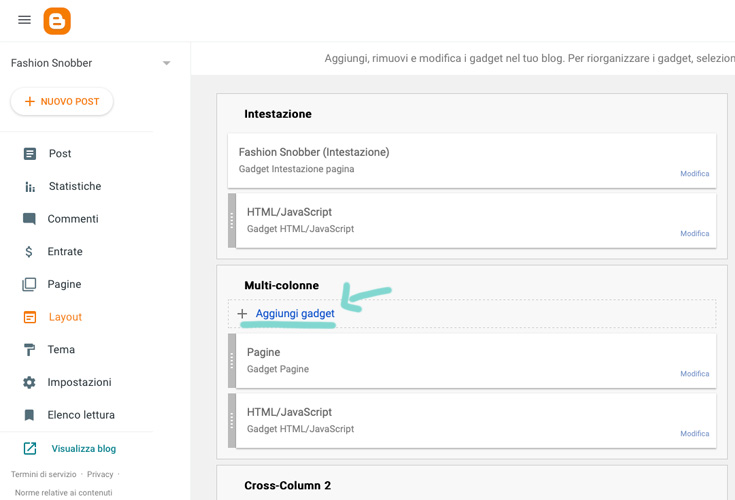Click the orange Layout icon
The width and height of the screenshot is (735, 500).
(x=30, y=317)
